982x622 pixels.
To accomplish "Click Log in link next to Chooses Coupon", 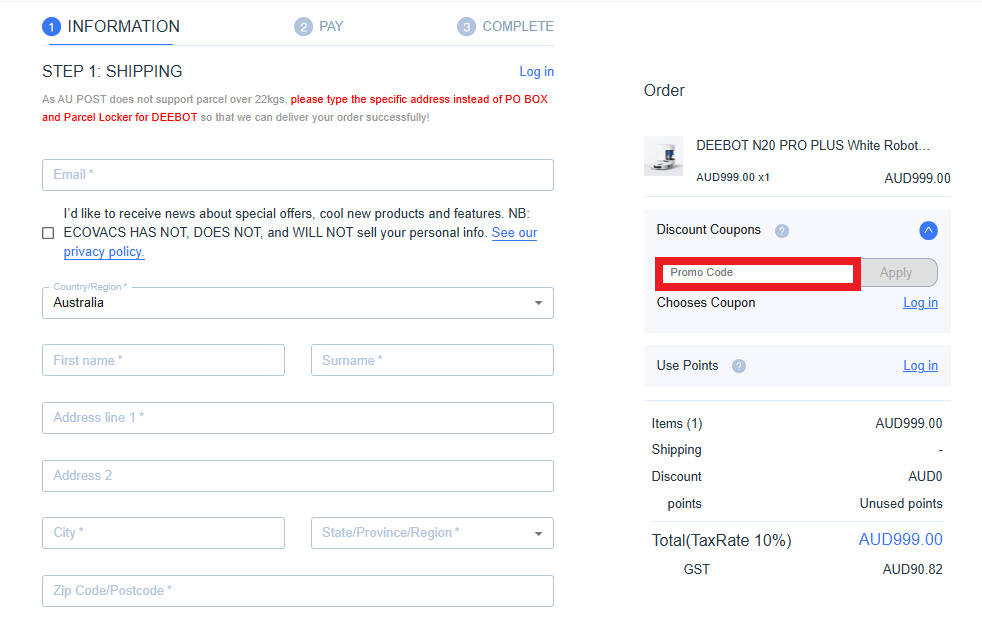I will pos(920,303).
